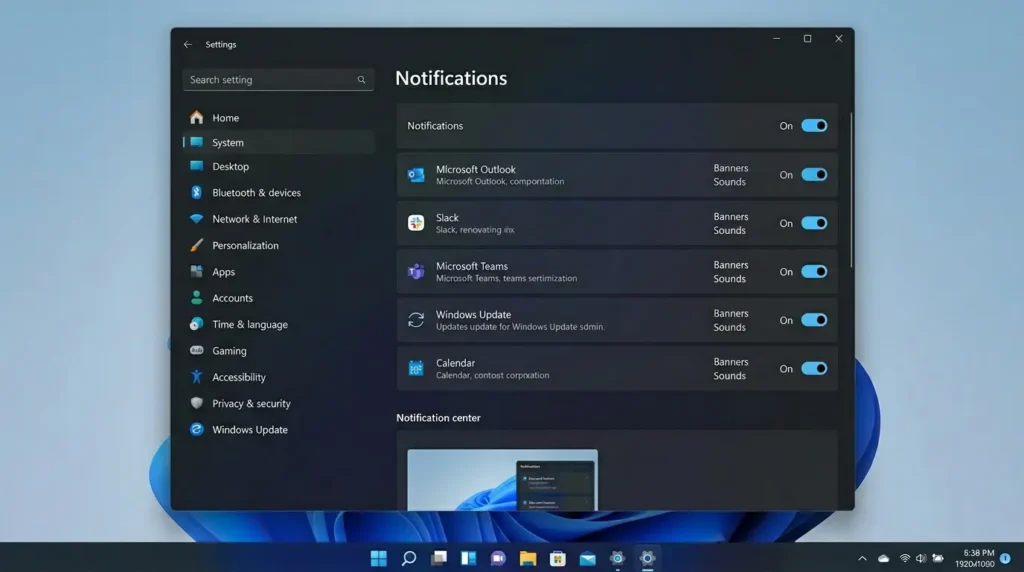This screenshot has height=572, width=1024.
Task: Open Microsoft Teams notification settings row
Action: (617, 272)
